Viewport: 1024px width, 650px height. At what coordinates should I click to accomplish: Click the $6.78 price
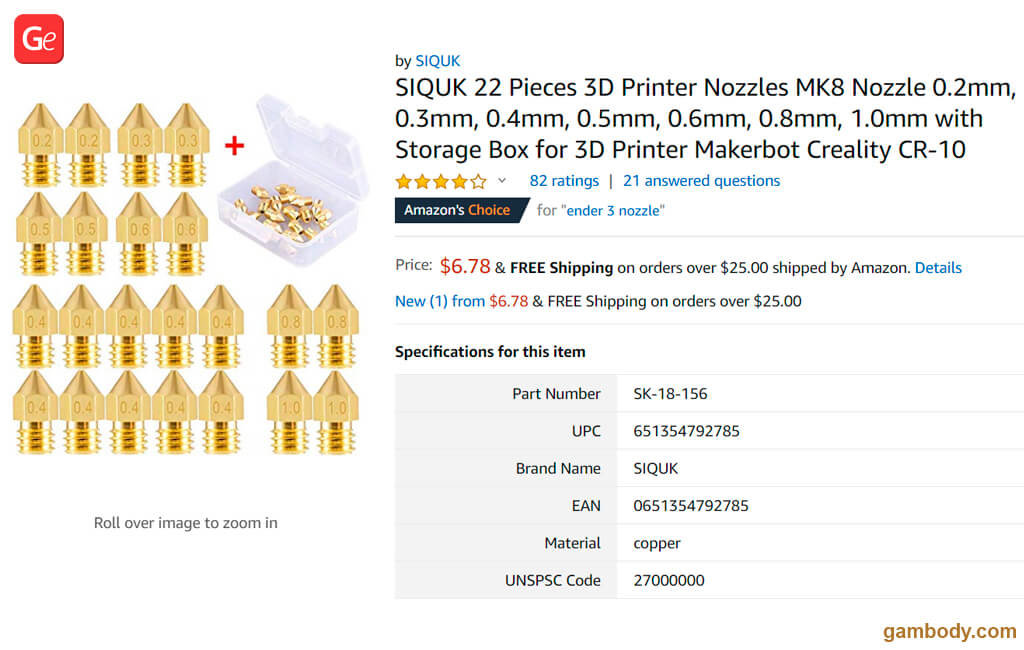[465, 266]
